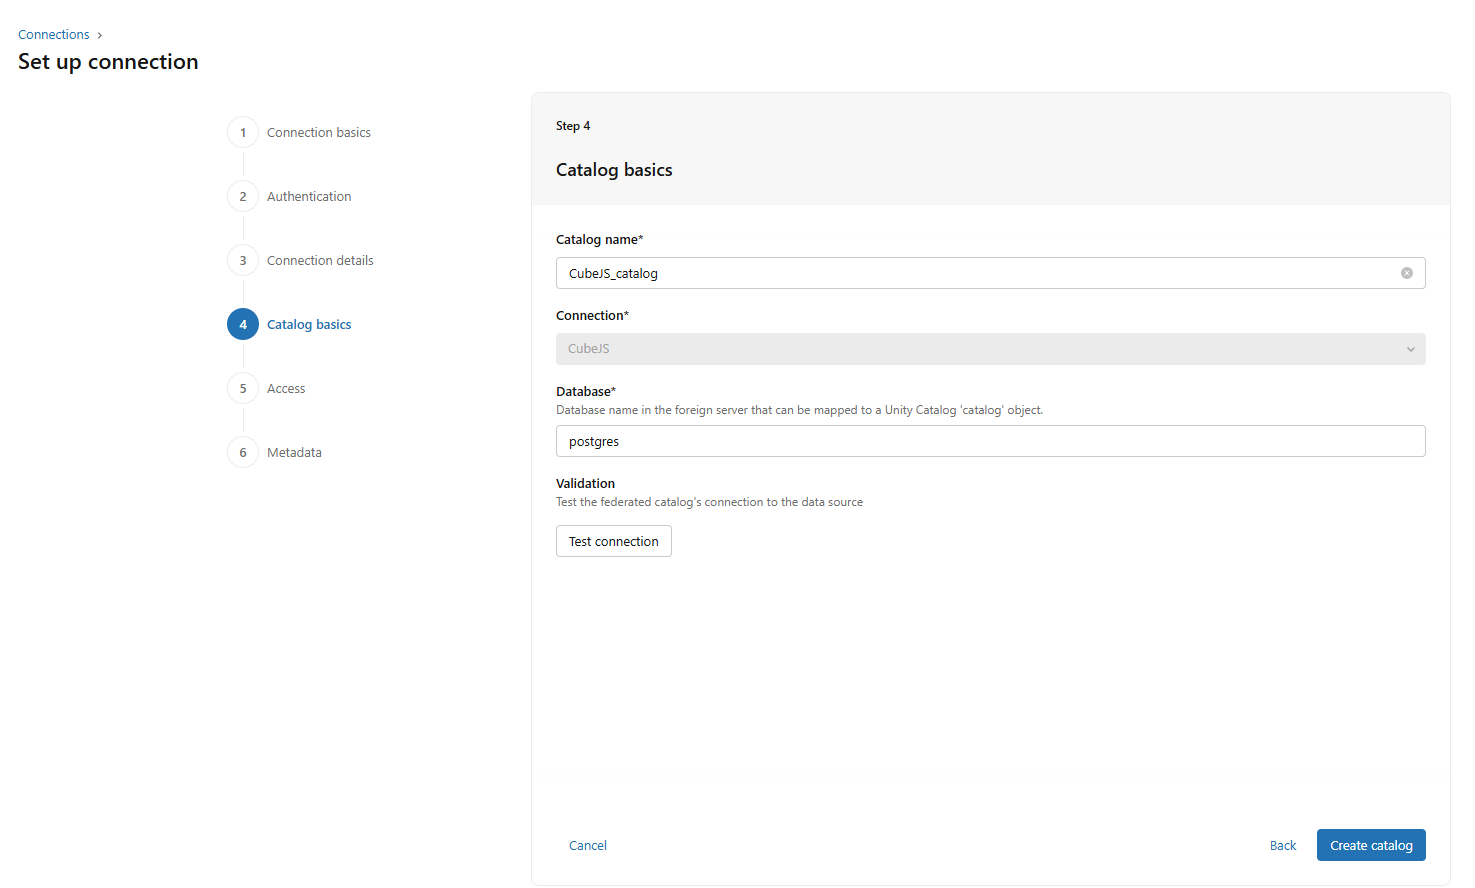
Task: Click the text 'Test the federated catalog's connection'
Action: (709, 502)
